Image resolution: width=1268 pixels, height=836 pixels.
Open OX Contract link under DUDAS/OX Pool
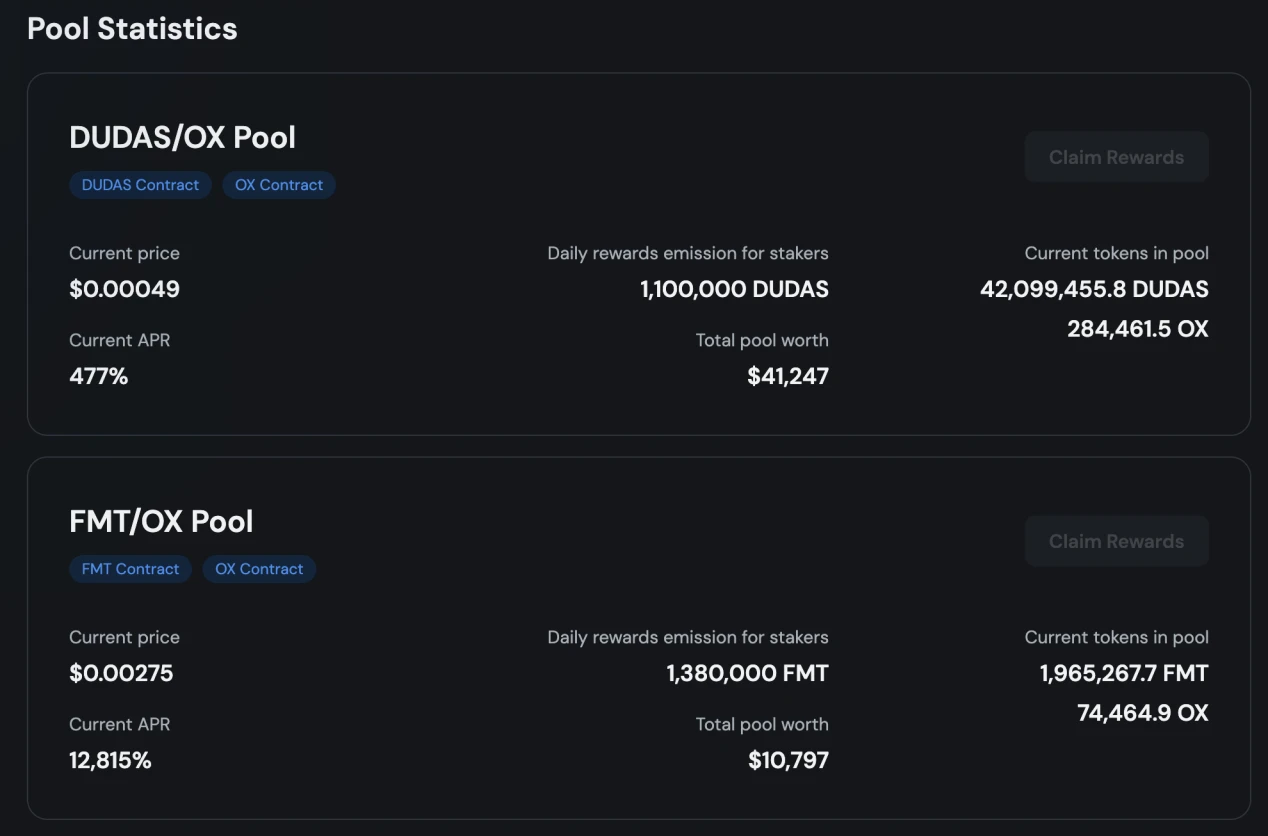click(x=279, y=185)
